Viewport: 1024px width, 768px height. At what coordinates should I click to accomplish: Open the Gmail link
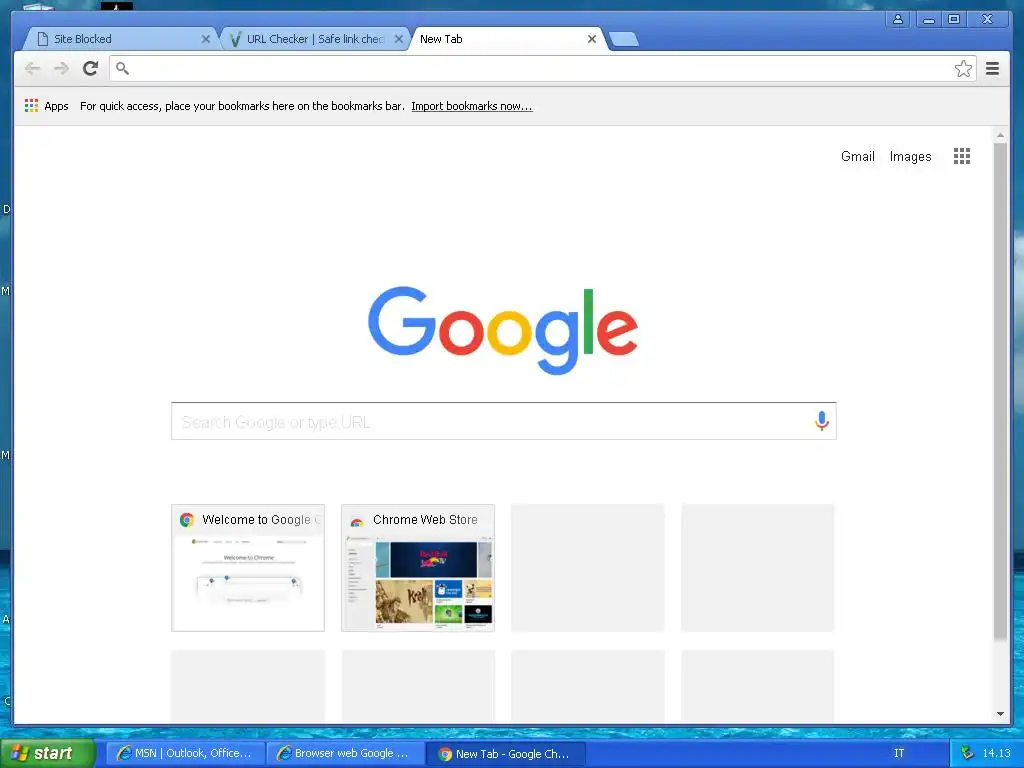tap(857, 157)
